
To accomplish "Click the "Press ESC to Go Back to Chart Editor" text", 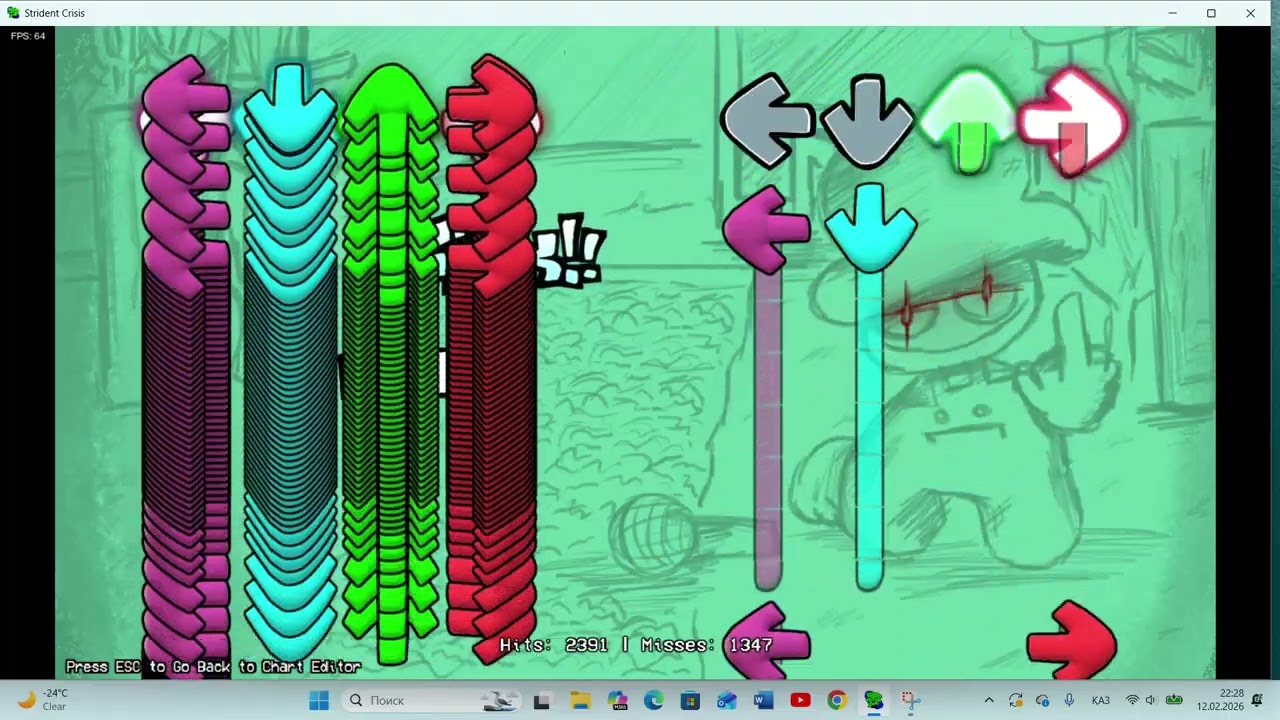I will point(213,666).
